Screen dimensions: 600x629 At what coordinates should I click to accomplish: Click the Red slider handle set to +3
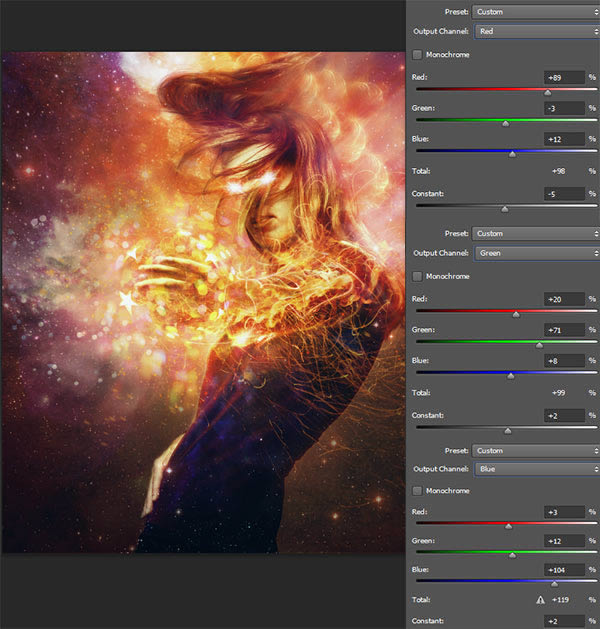(x=509, y=526)
